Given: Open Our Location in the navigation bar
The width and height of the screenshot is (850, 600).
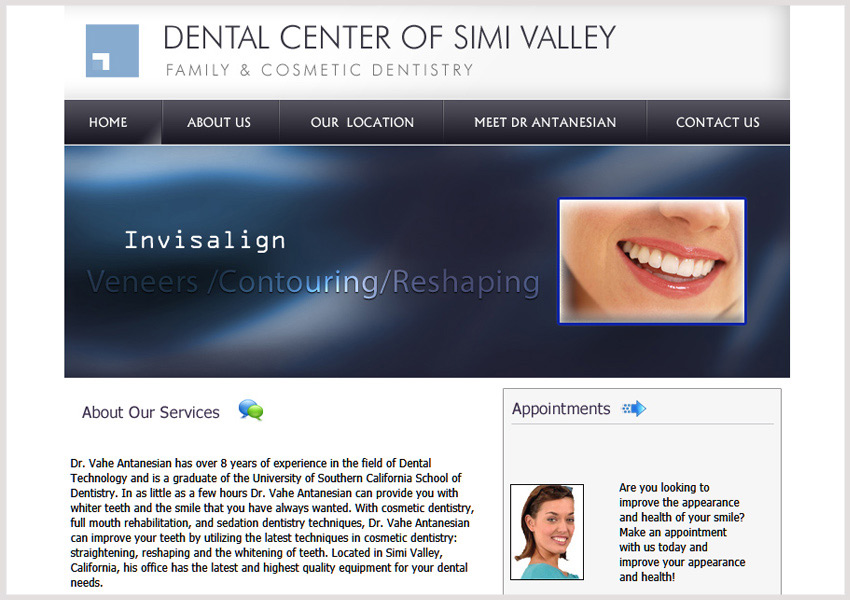Looking at the screenshot, I should tap(362, 122).
